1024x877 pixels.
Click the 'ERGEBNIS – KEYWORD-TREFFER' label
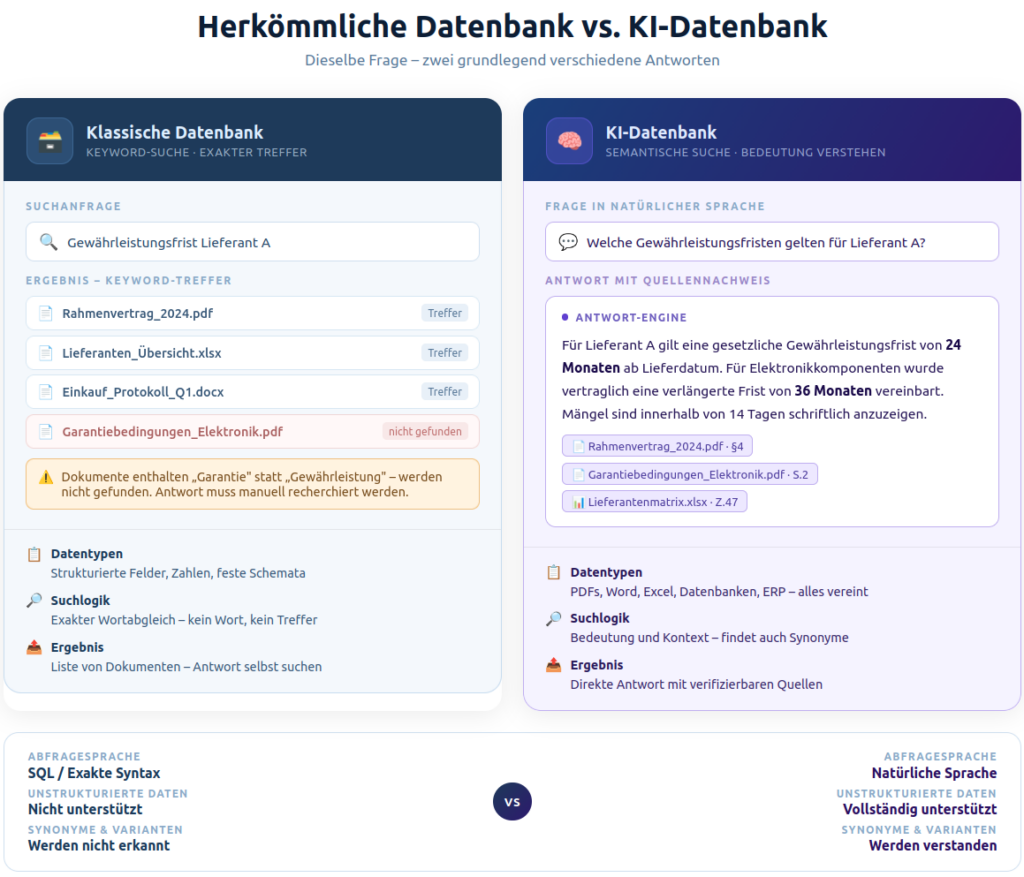[x=129, y=281]
